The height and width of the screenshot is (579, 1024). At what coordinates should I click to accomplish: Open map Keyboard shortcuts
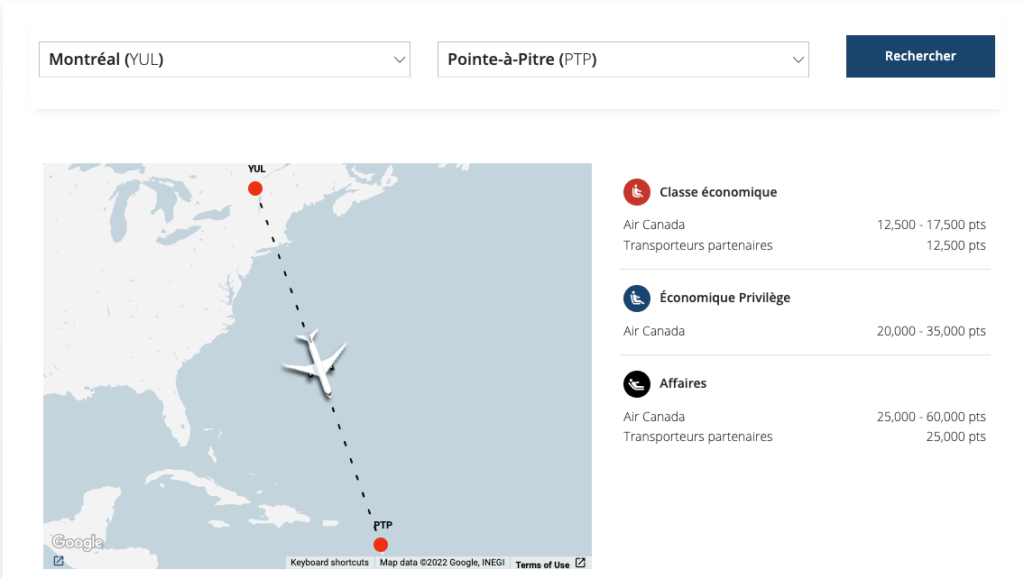pyautogui.click(x=329, y=563)
